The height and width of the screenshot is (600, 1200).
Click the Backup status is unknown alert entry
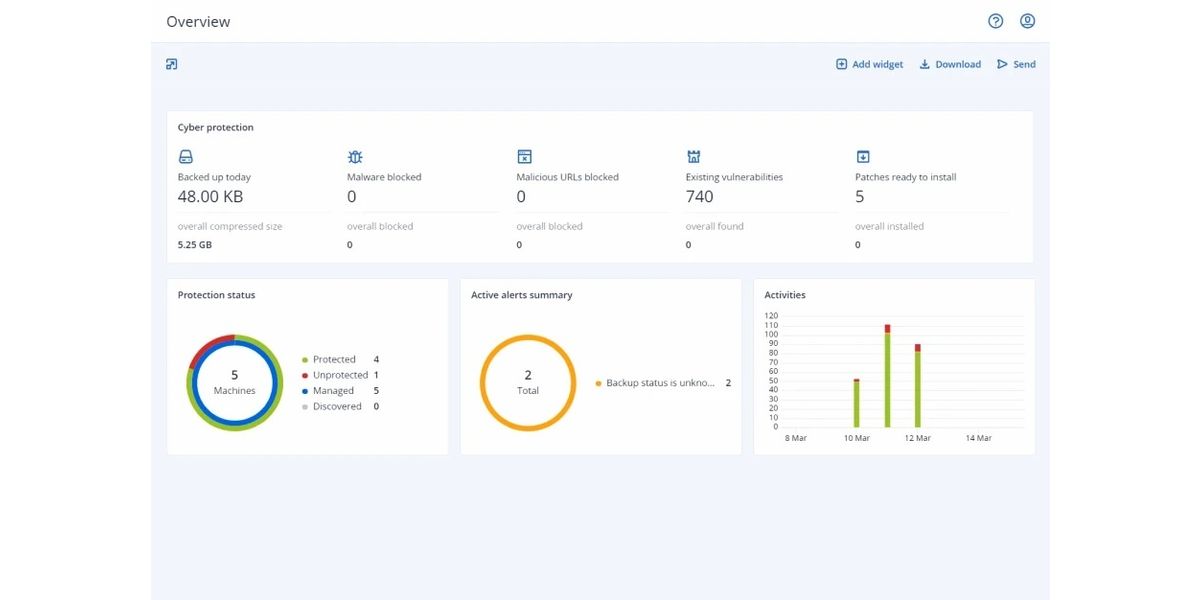[660, 383]
